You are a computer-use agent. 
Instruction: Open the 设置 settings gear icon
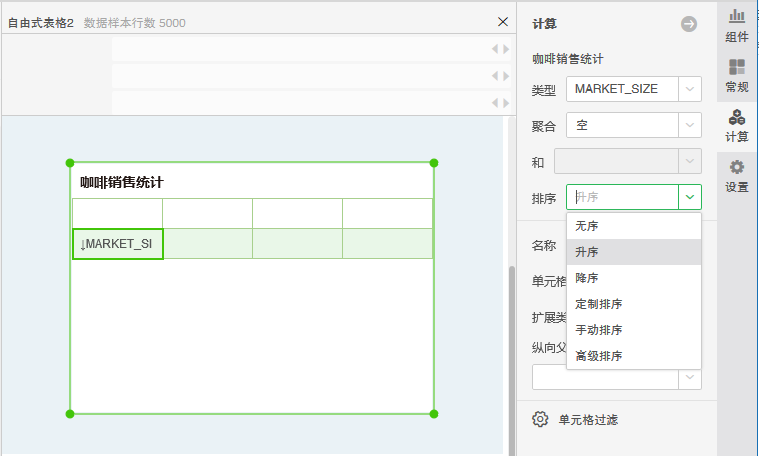(x=737, y=176)
